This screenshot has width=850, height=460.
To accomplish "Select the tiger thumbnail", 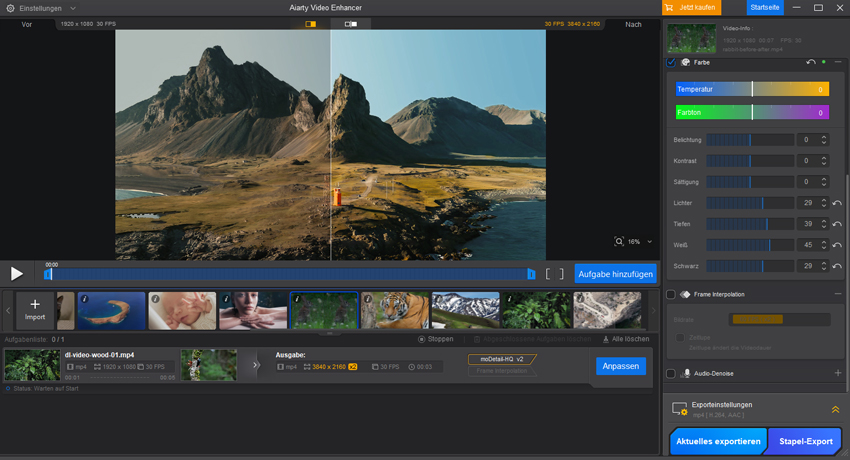I will pos(395,310).
